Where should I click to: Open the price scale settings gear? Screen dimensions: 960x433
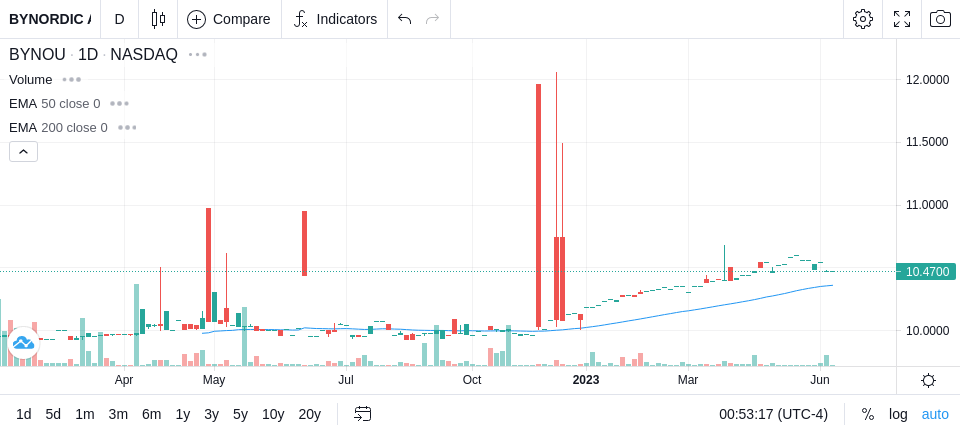928,380
